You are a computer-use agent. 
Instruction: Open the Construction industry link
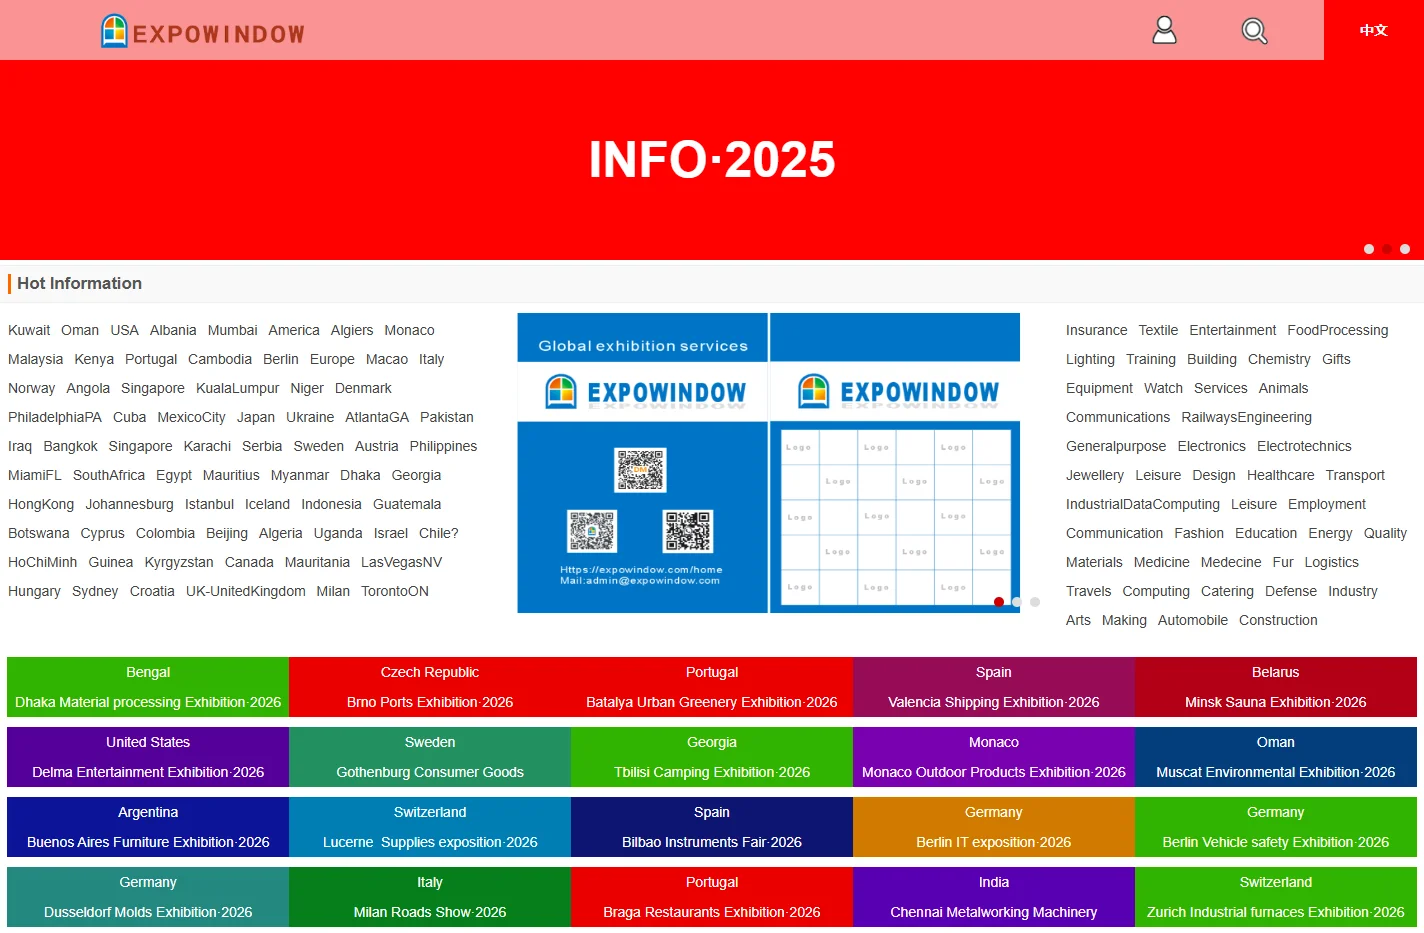coord(1278,620)
